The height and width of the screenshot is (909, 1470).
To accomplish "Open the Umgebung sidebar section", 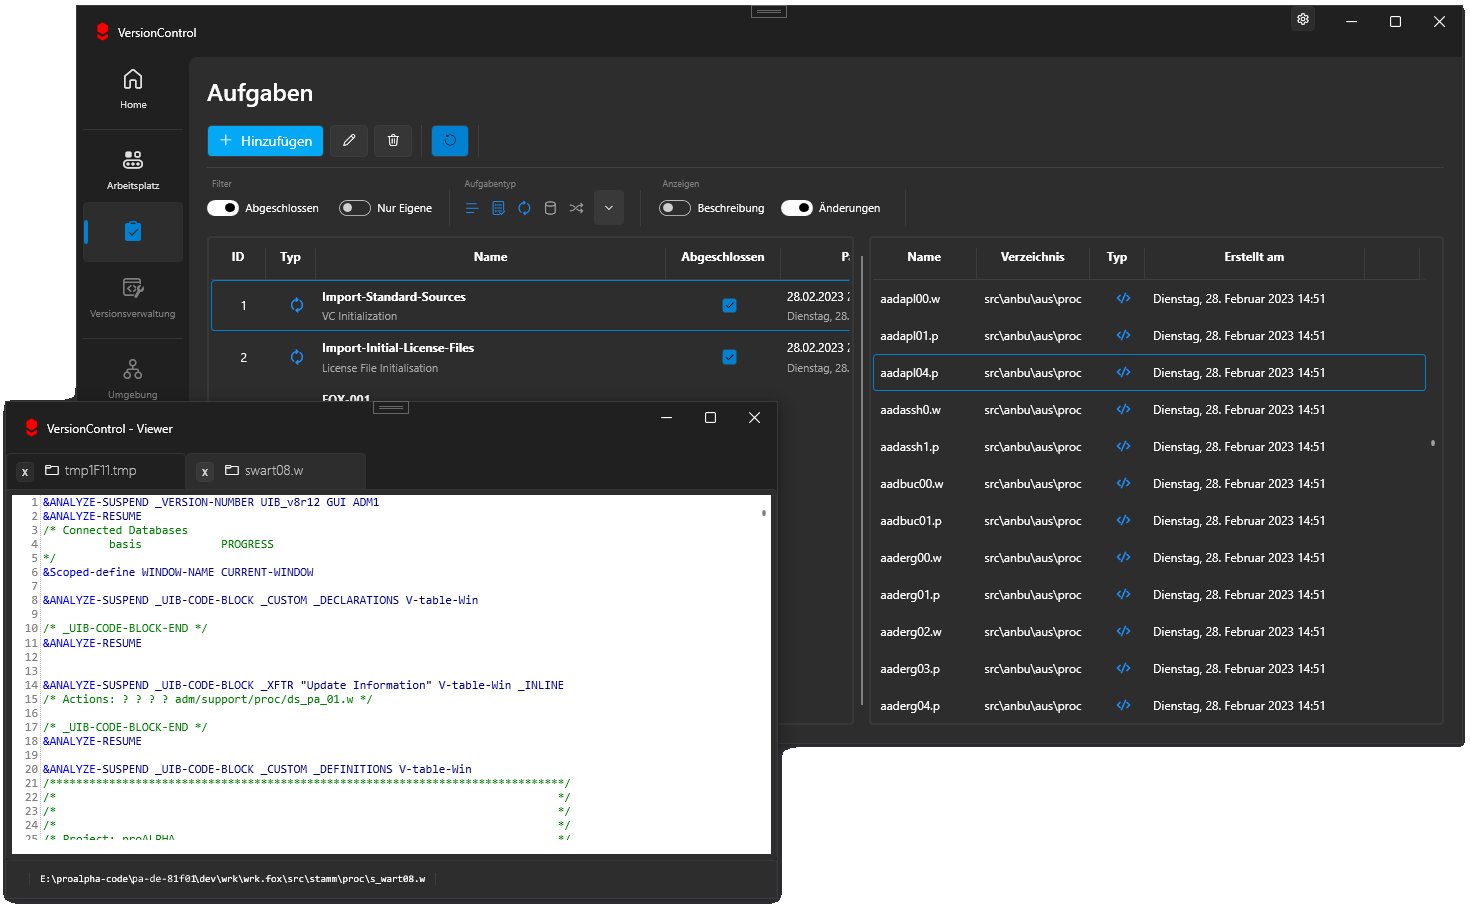I will 133,377.
